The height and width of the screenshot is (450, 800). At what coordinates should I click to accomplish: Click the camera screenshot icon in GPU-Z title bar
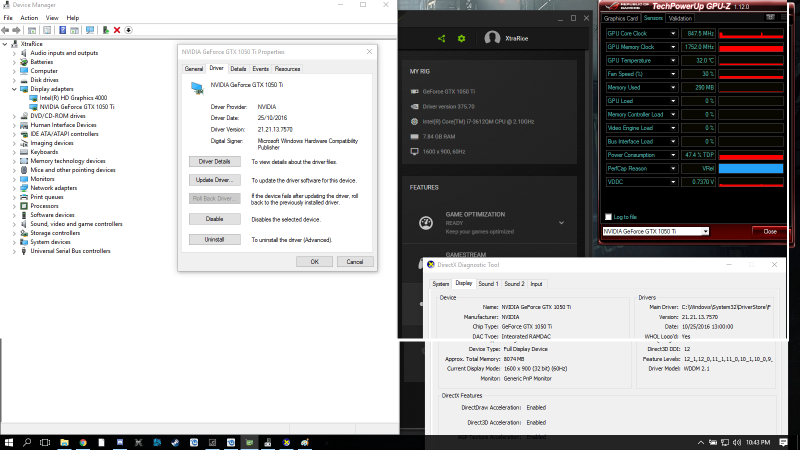[x=770, y=17]
